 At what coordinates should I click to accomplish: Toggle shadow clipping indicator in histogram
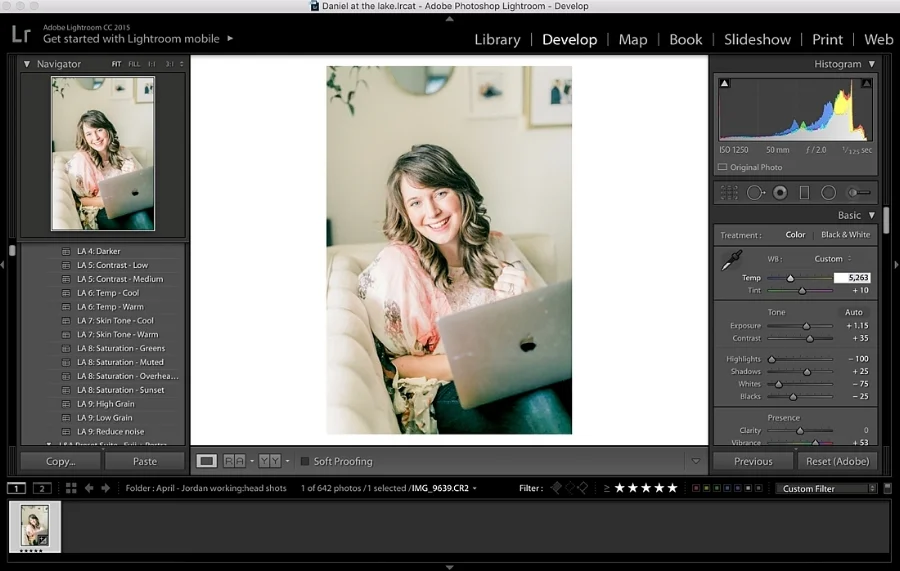tap(724, 83)
